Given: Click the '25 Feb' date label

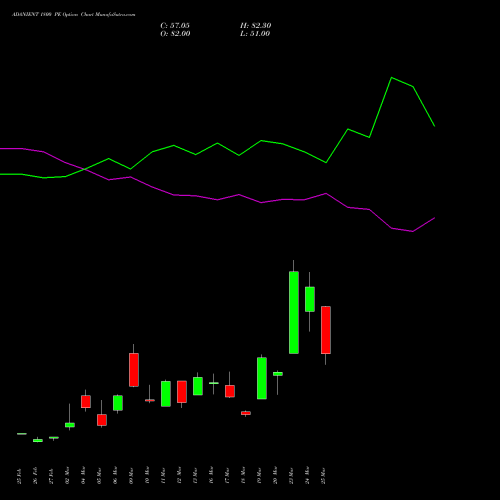Looking at the screenshot, I should (x=19, y=476).
